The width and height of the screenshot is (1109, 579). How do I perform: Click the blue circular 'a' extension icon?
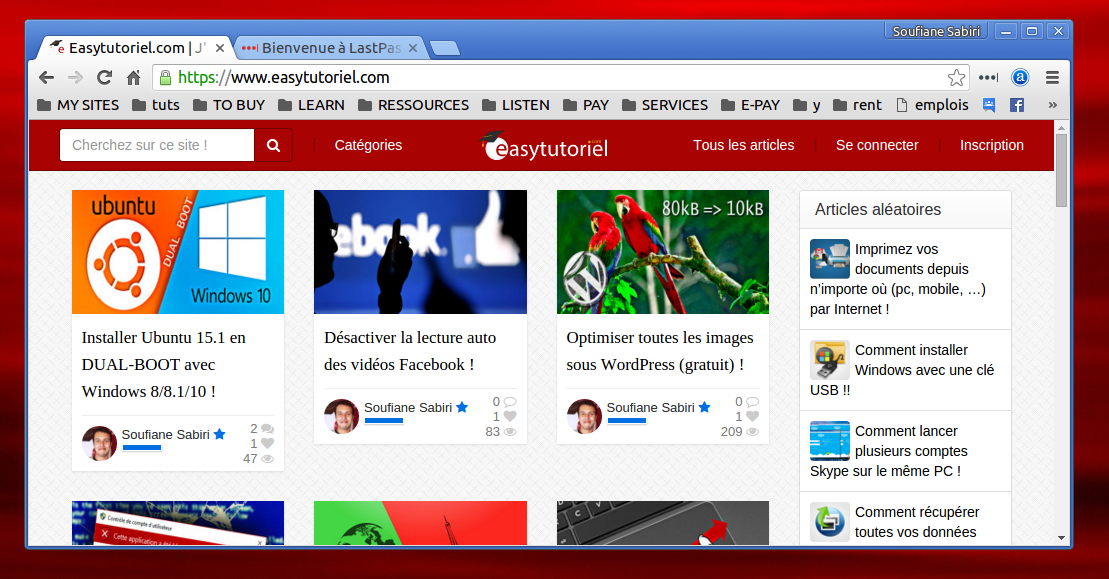(x=1020, y=78)
